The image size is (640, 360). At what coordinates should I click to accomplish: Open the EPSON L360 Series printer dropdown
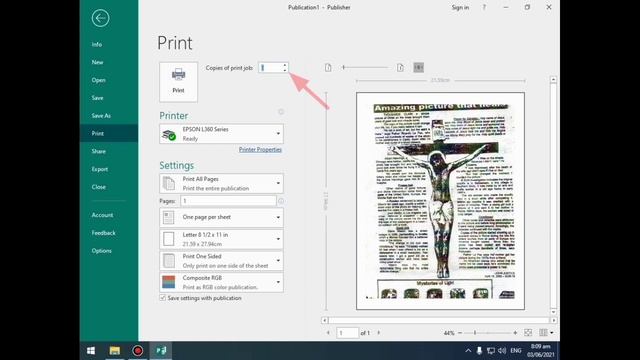[x=221, y=134]
